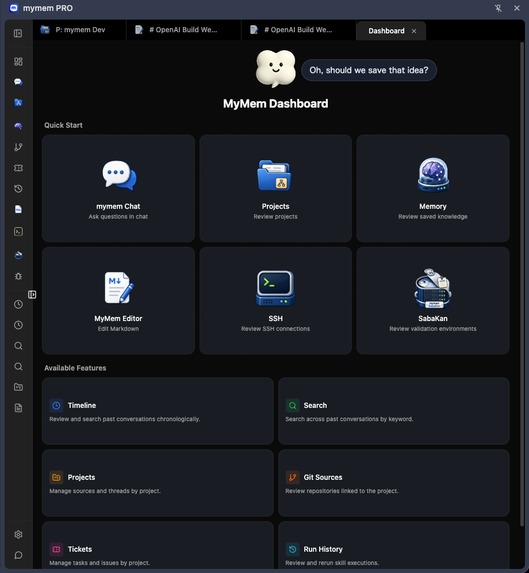This screenshot has width=529, height=573.
Task: Open the outlined file icon in sidebar
Action: coord(18,408)
